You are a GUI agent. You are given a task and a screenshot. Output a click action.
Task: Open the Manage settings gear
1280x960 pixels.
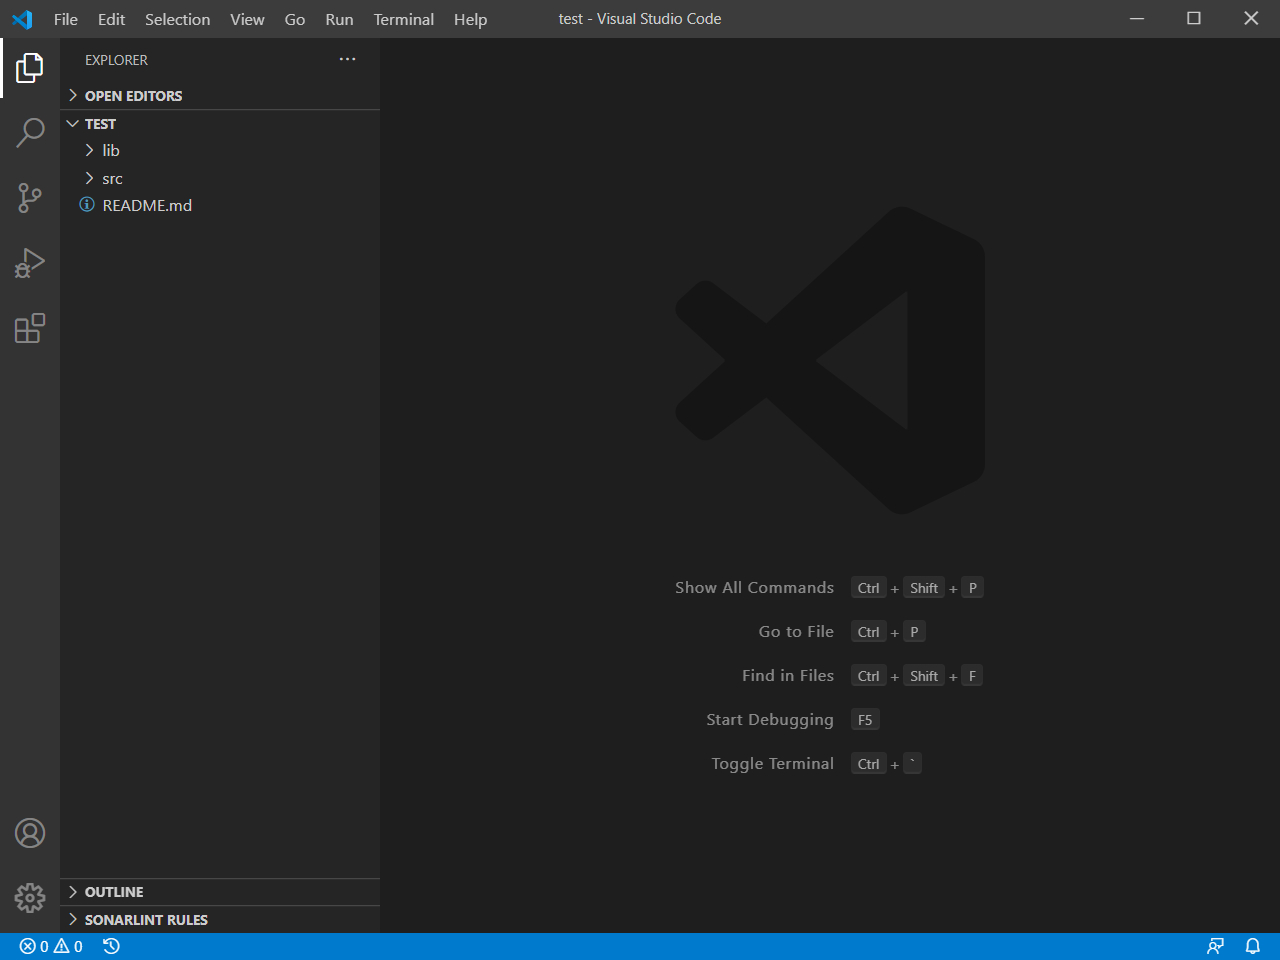point(30,898)
